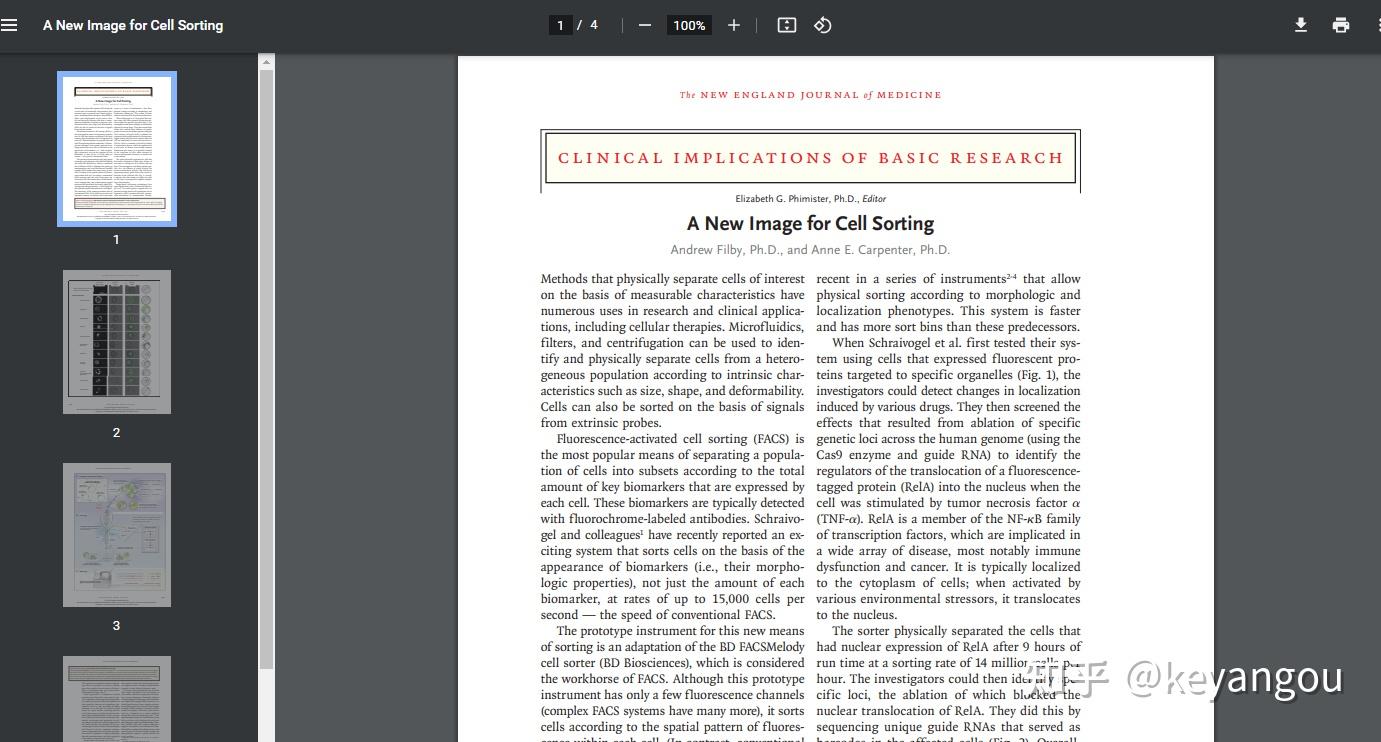Zoom in with the plus icon
The image size is (1381, 742).
pos(734,25)
